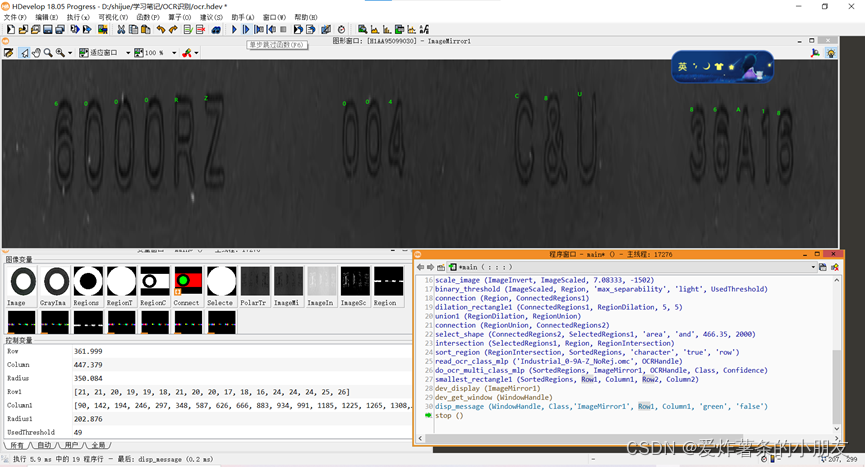Click the Undo arrow icon
Screen dimensions: 865x467
161,29
